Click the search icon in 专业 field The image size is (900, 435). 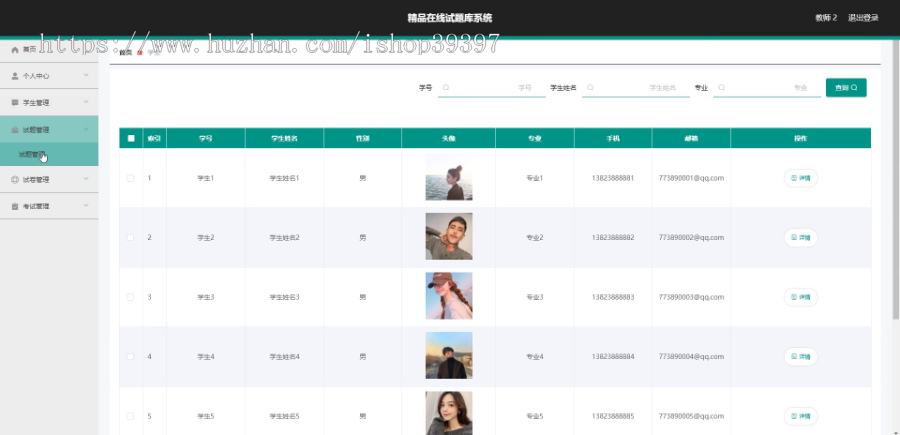click(x=721, y=88)
